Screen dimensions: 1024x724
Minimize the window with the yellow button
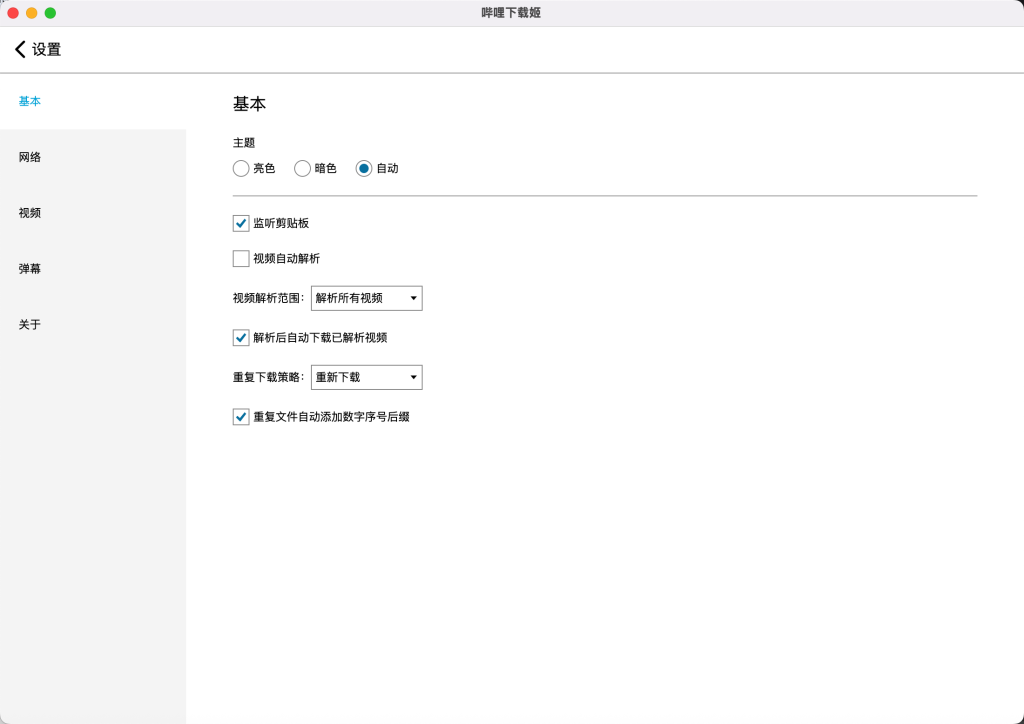31,13
